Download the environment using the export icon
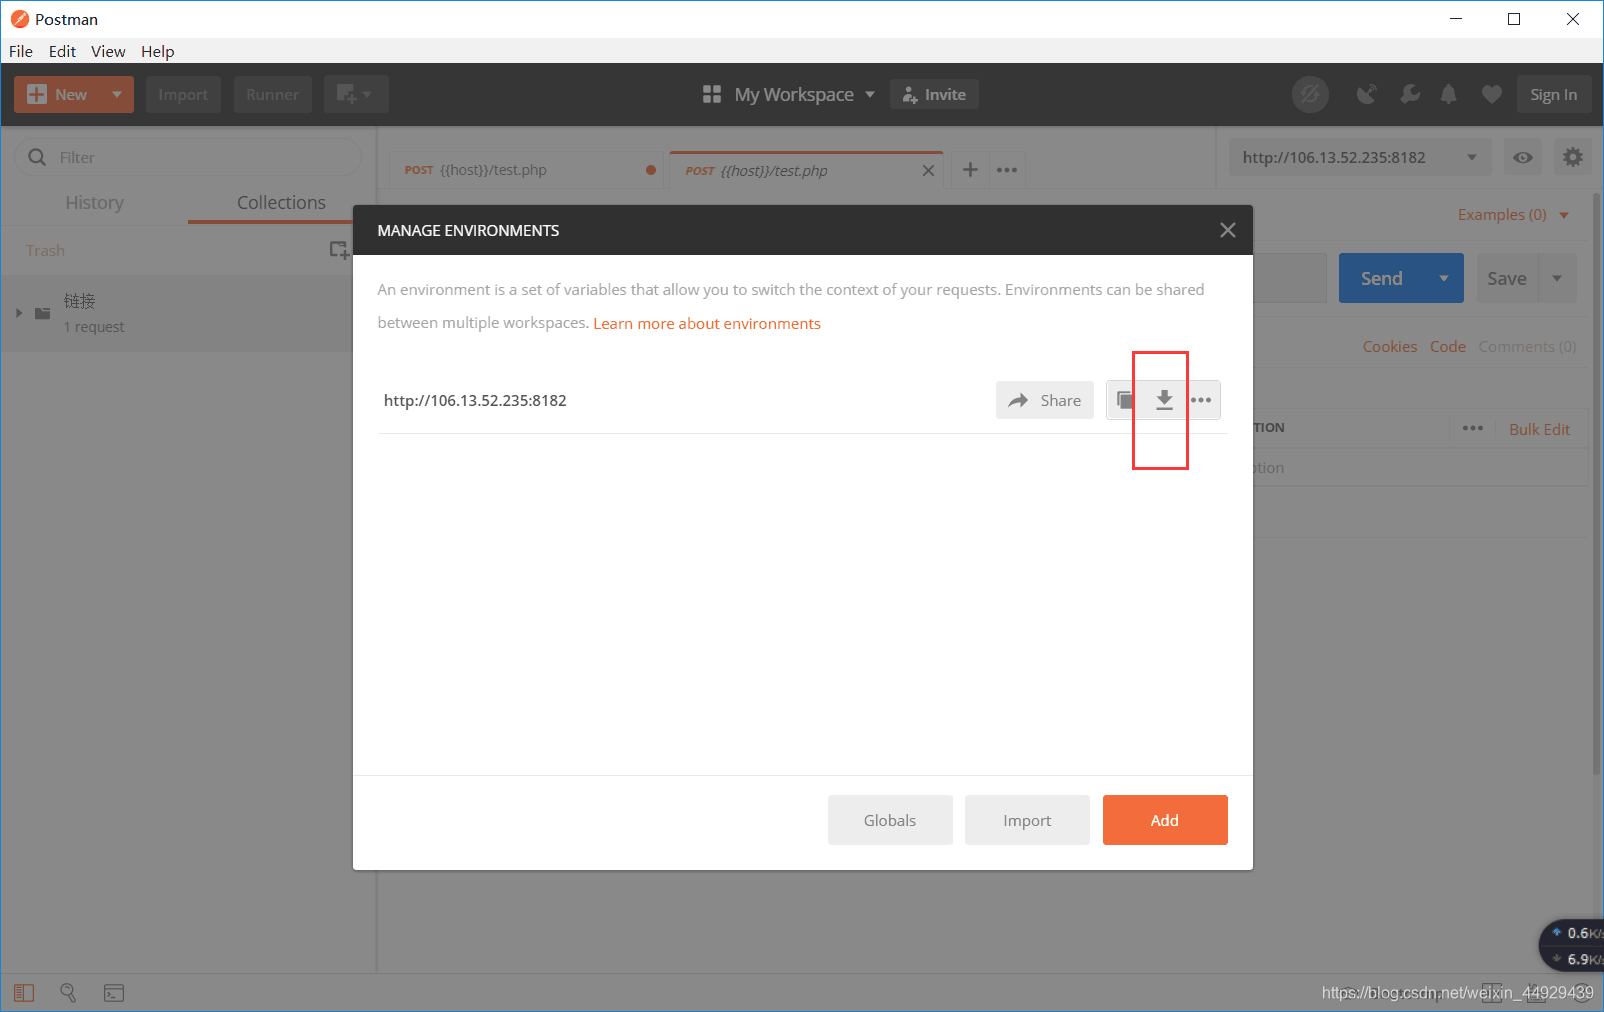This screenshot has height=1012, width=1604. pos(1164,400)
